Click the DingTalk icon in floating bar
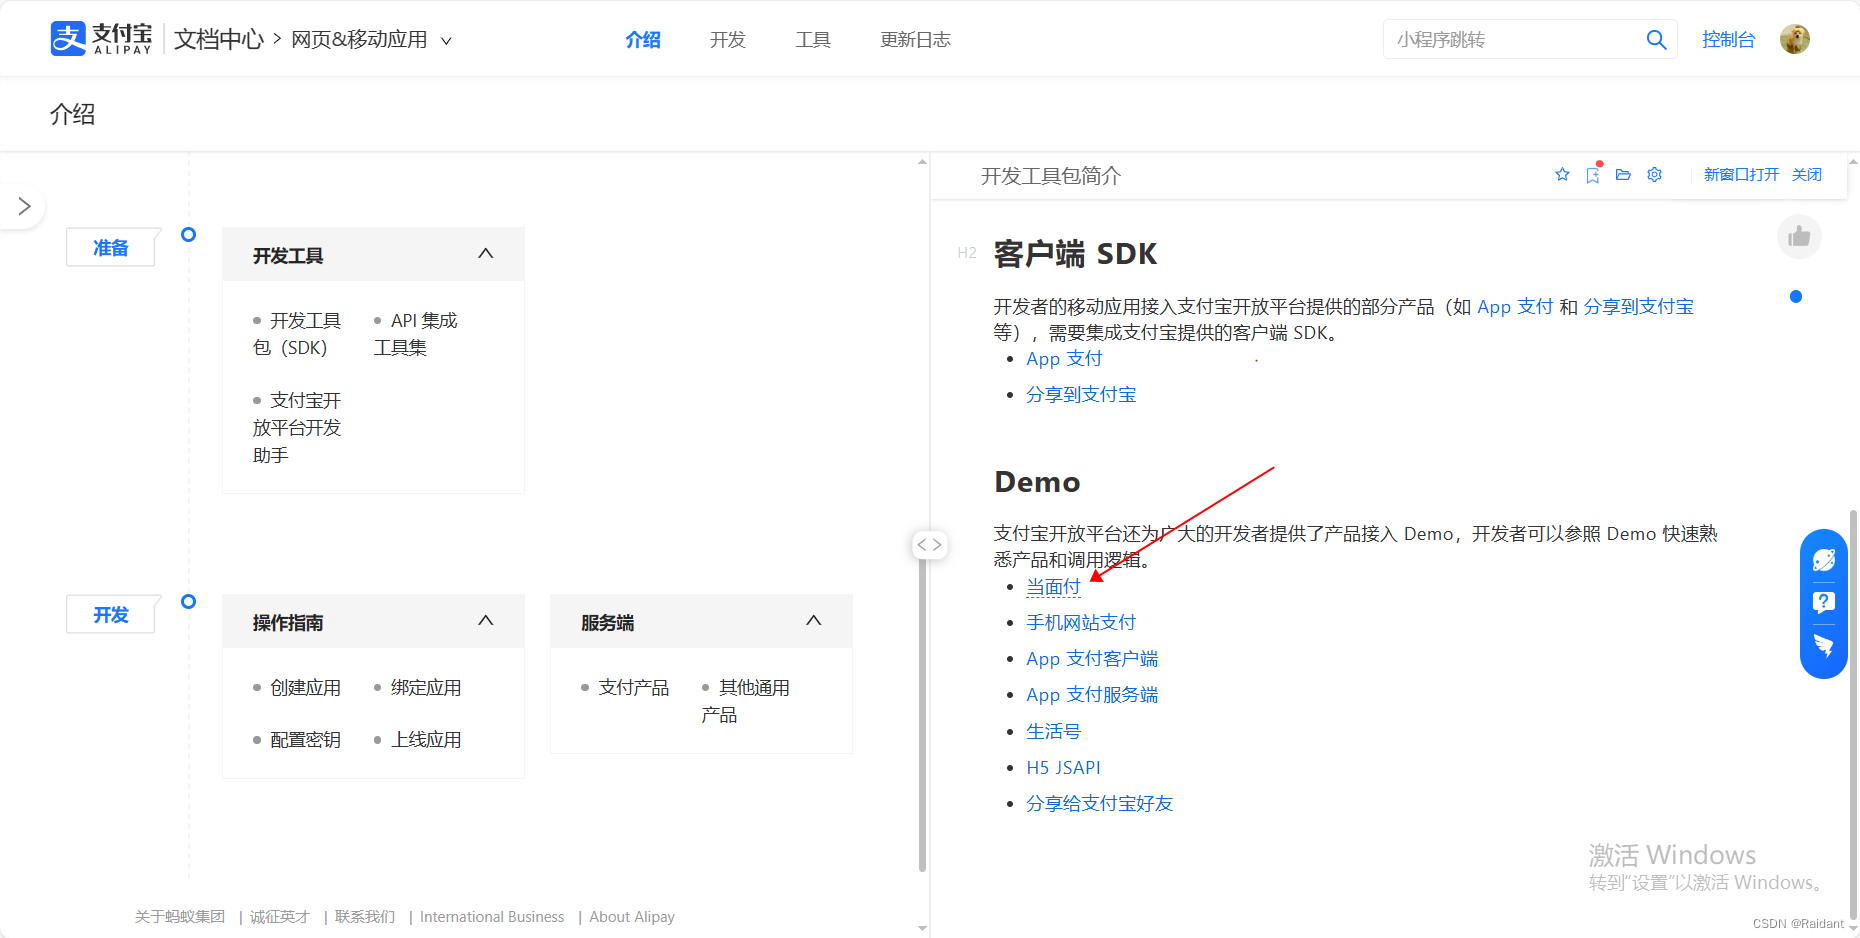The height and width of the screenshot is (938, 1860). 1824,645
